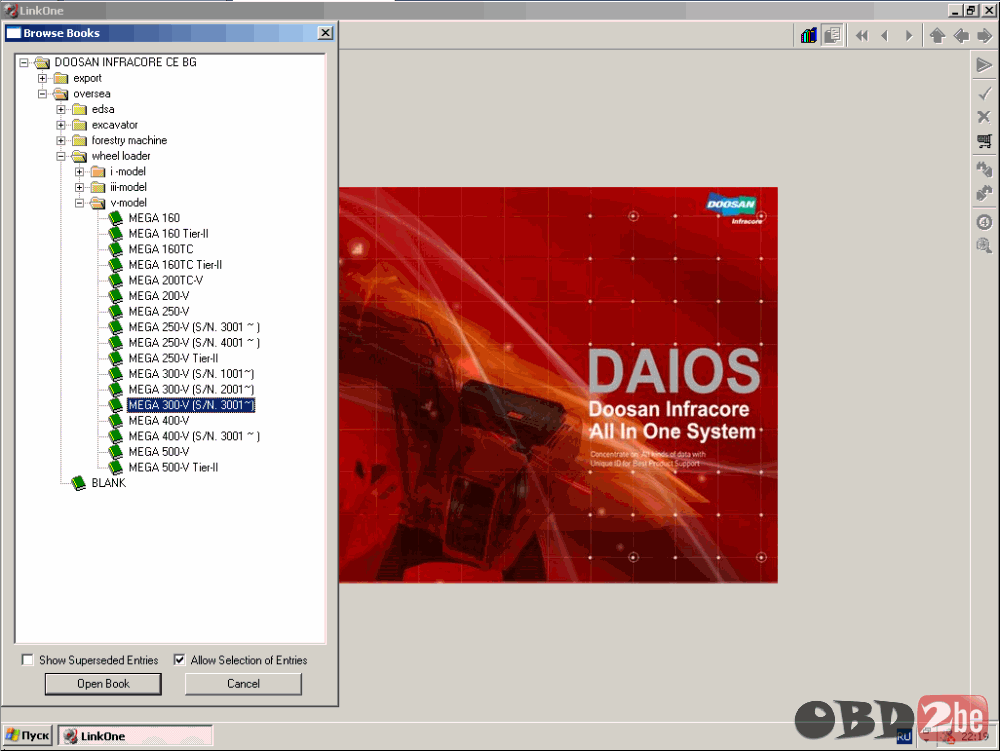Click the up arrow toolbar icon
Image resolution: width=1000 pixels, height=751 pixels.
point(937,36)
